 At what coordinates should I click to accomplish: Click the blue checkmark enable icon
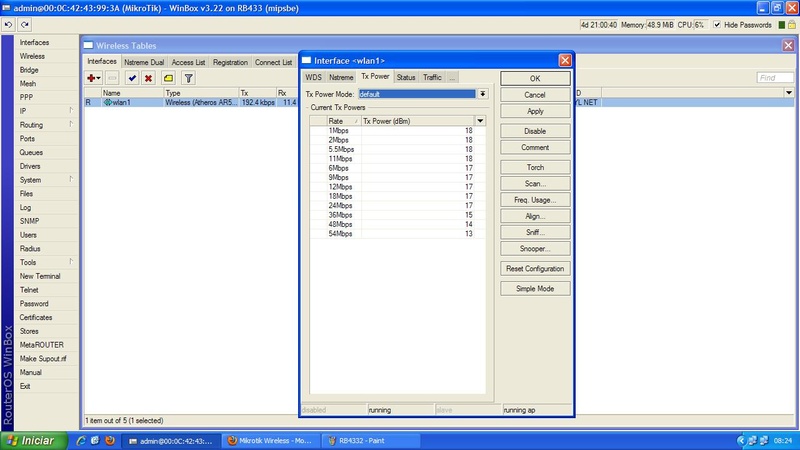[x=132, y=78]
